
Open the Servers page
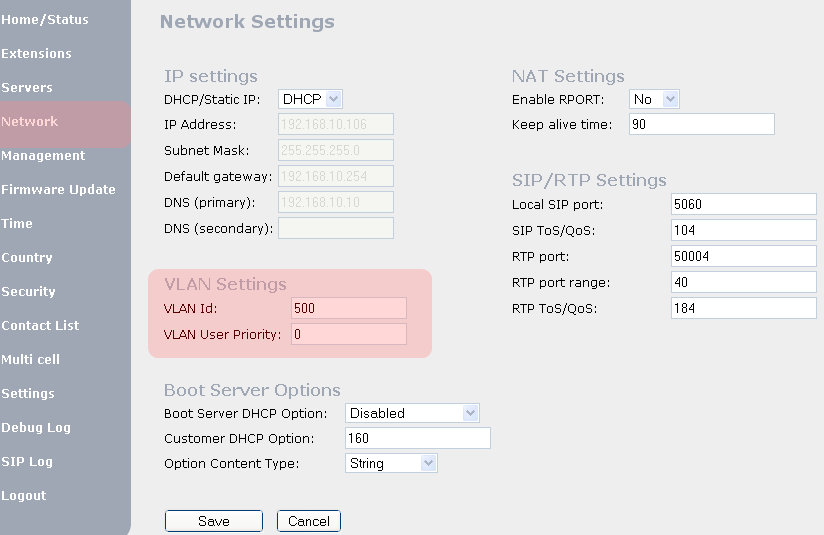click(x=27, y=88)
